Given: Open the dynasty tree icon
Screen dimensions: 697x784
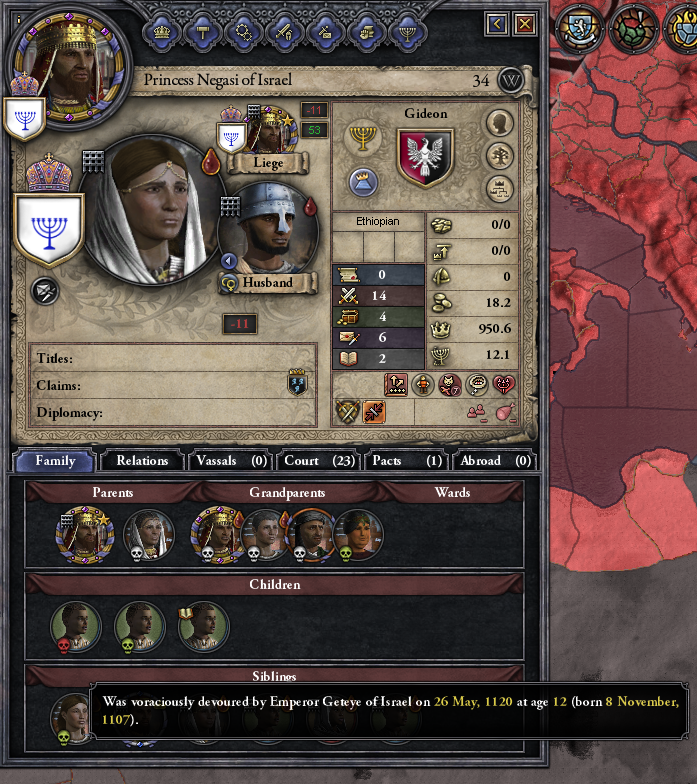Looking at the screenshot, I should click(500, 156).
